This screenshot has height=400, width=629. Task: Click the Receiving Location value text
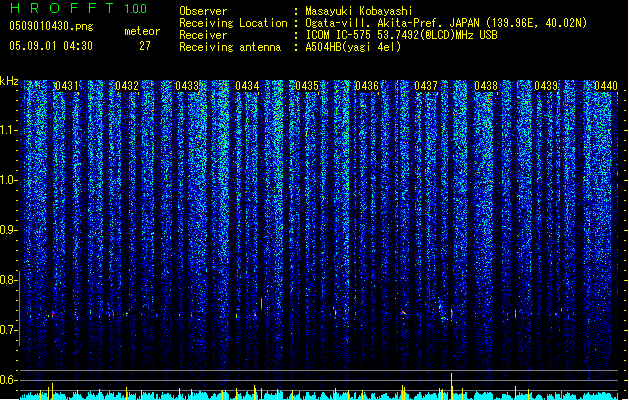click(x=446, y=23)
